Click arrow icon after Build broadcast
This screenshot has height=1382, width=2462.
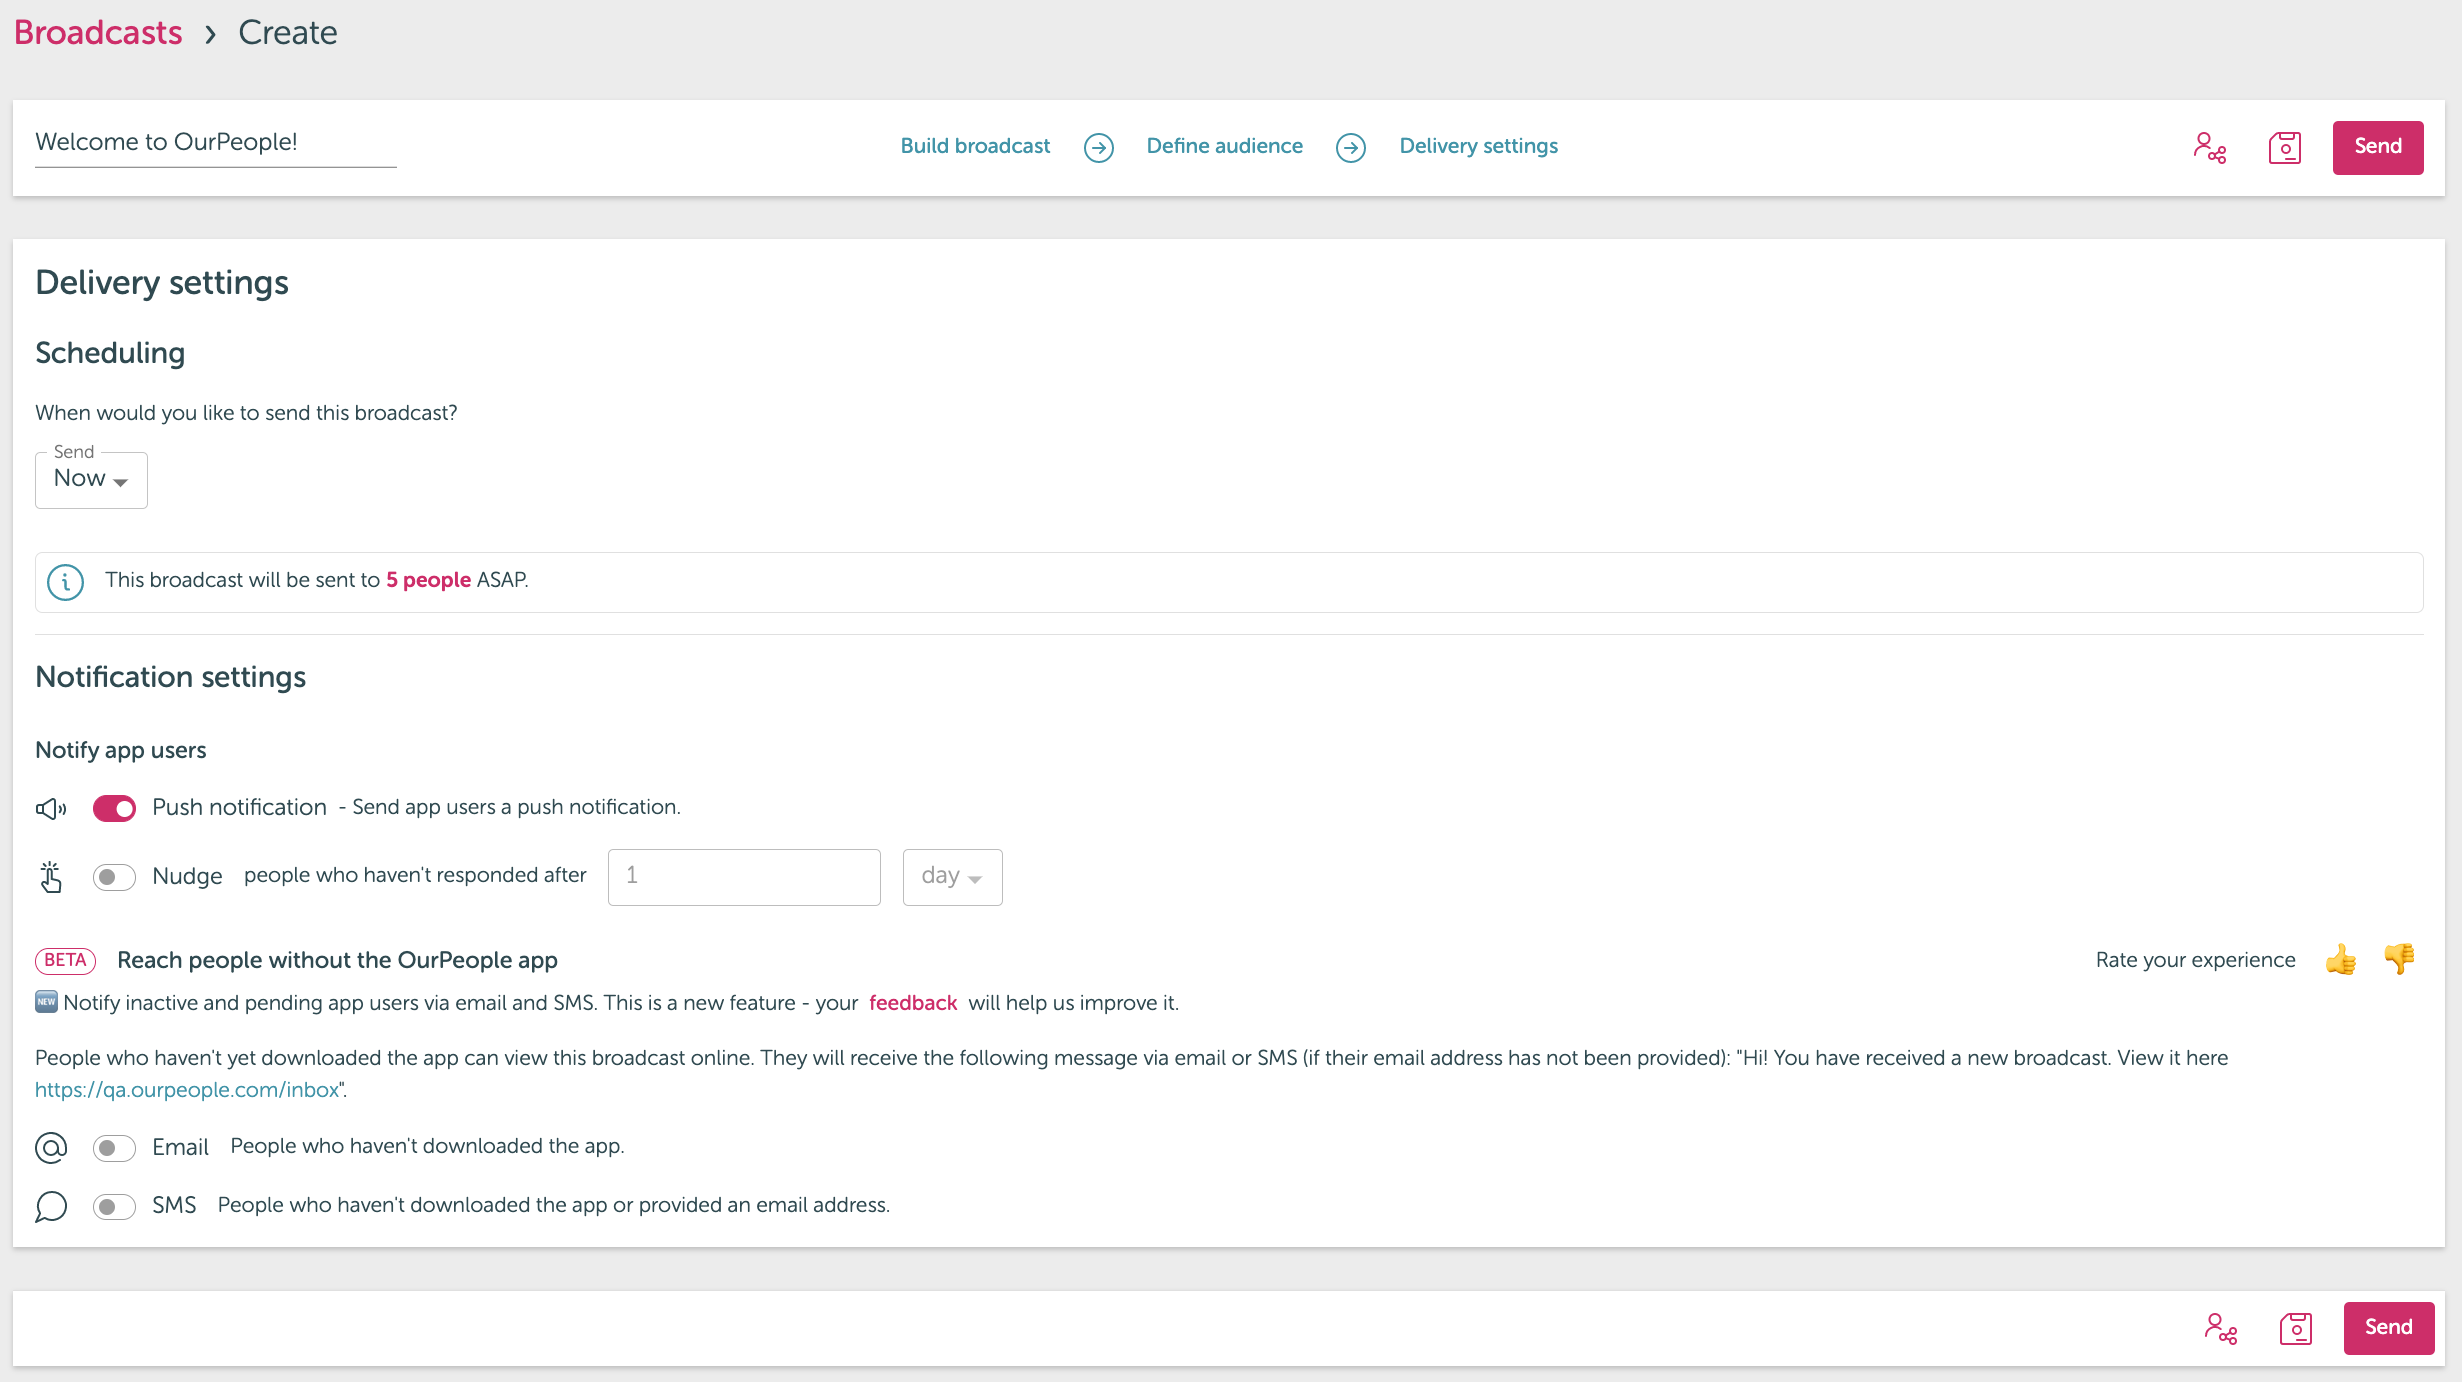[1099, 148]
